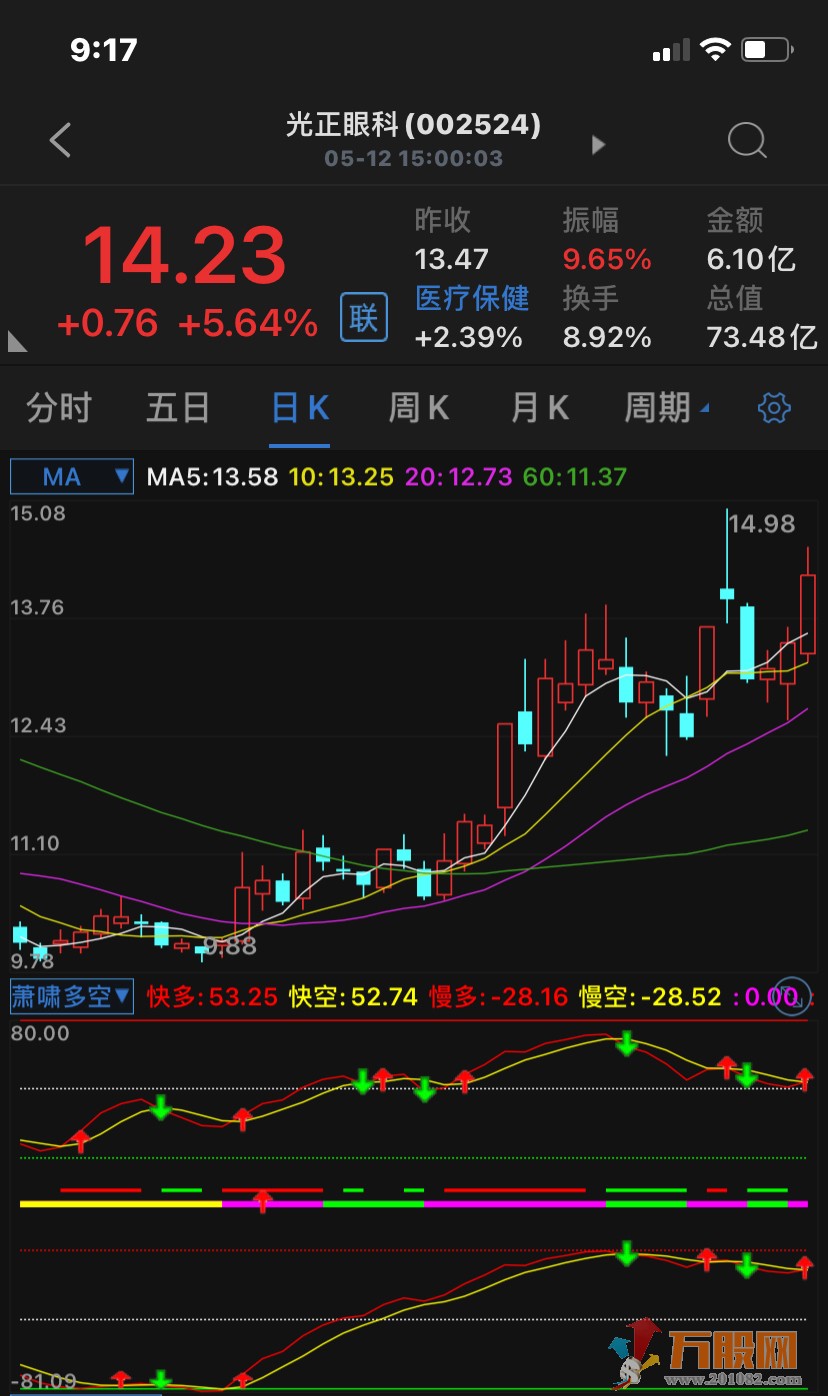Expand quote details corner triangle
The width and height of the screenshot is (828, 1396).
(17, 341)
